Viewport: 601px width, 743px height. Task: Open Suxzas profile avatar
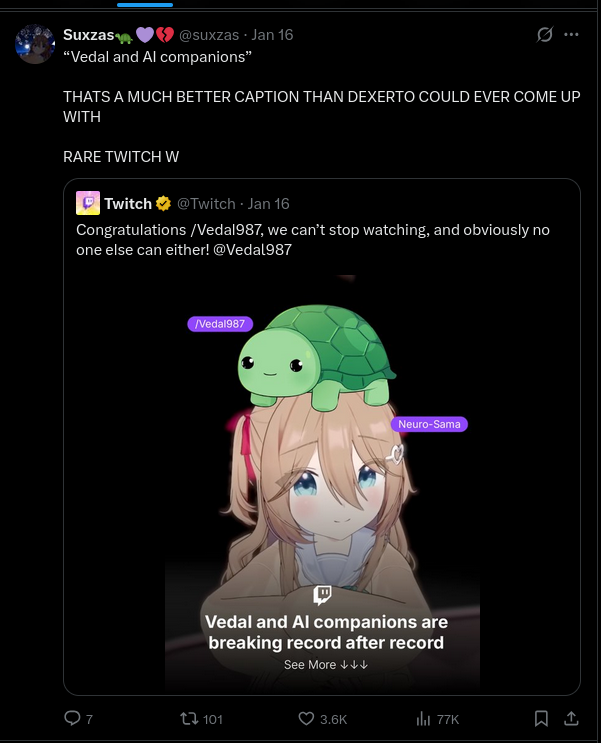tap(35, 44)
